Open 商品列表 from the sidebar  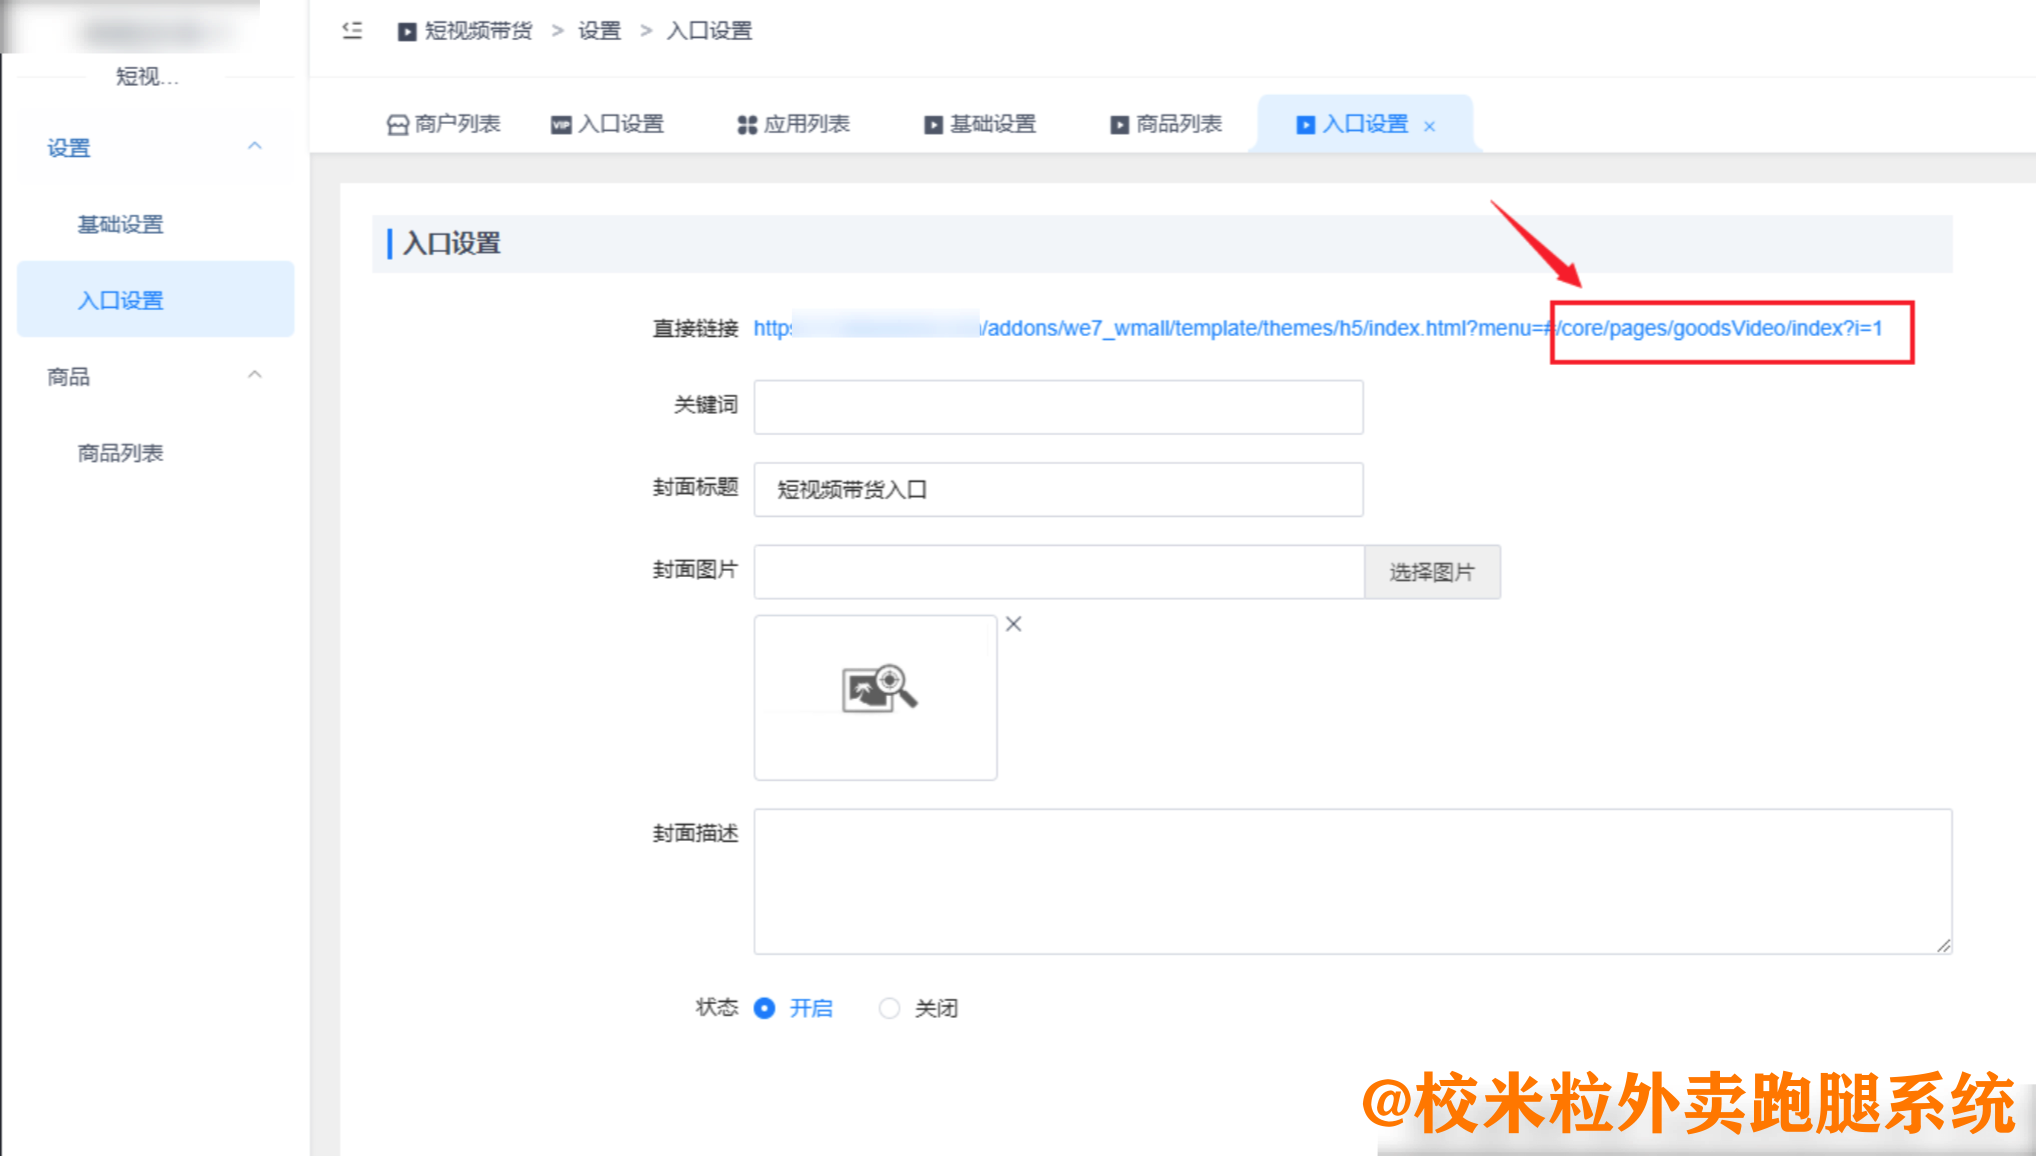[120, 452]
